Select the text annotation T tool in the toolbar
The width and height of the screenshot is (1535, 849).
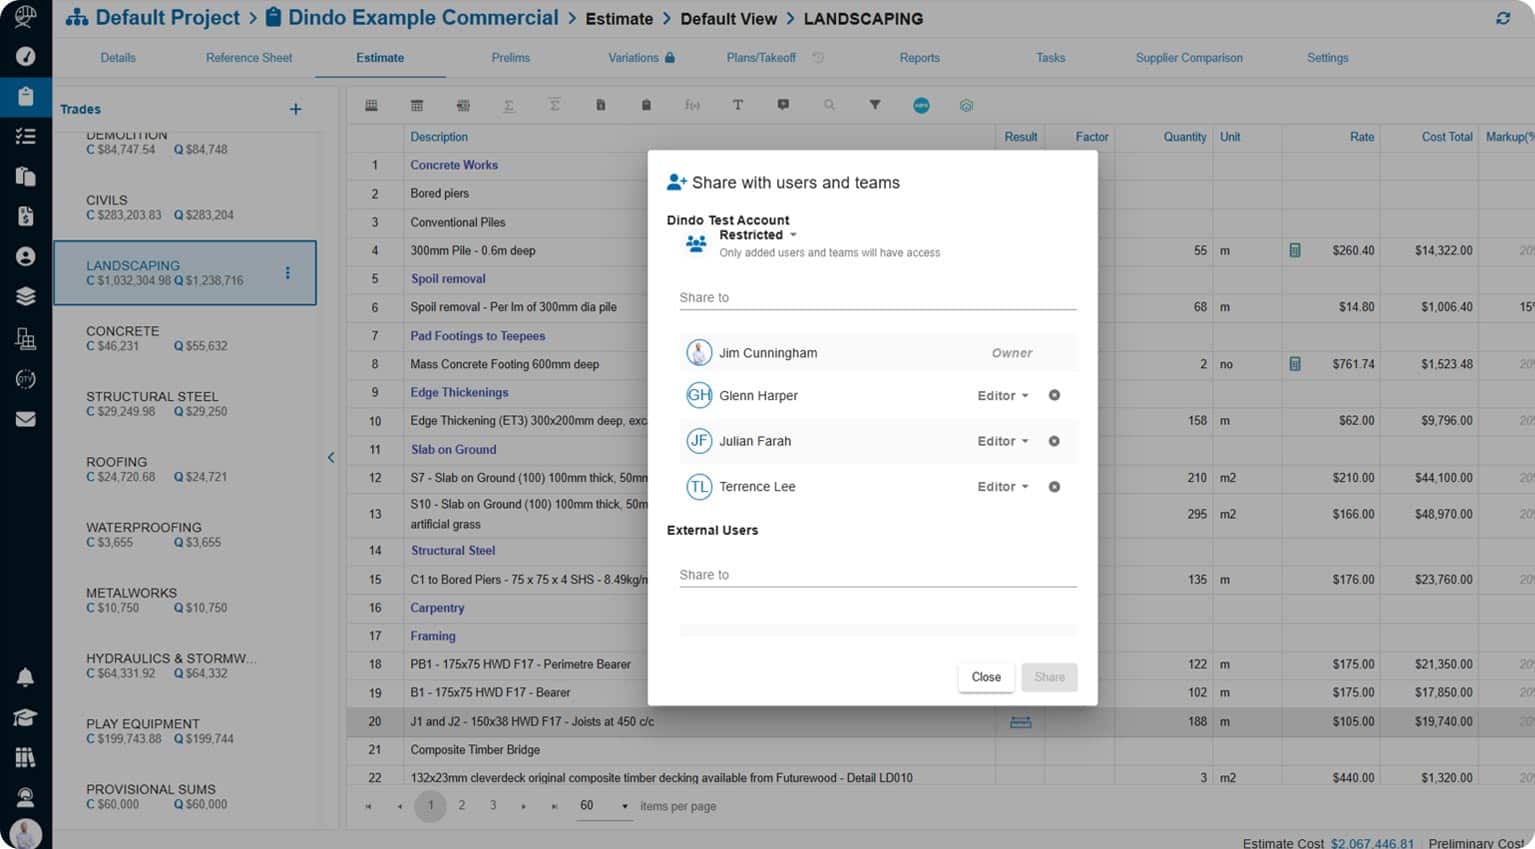click(738, 105)
